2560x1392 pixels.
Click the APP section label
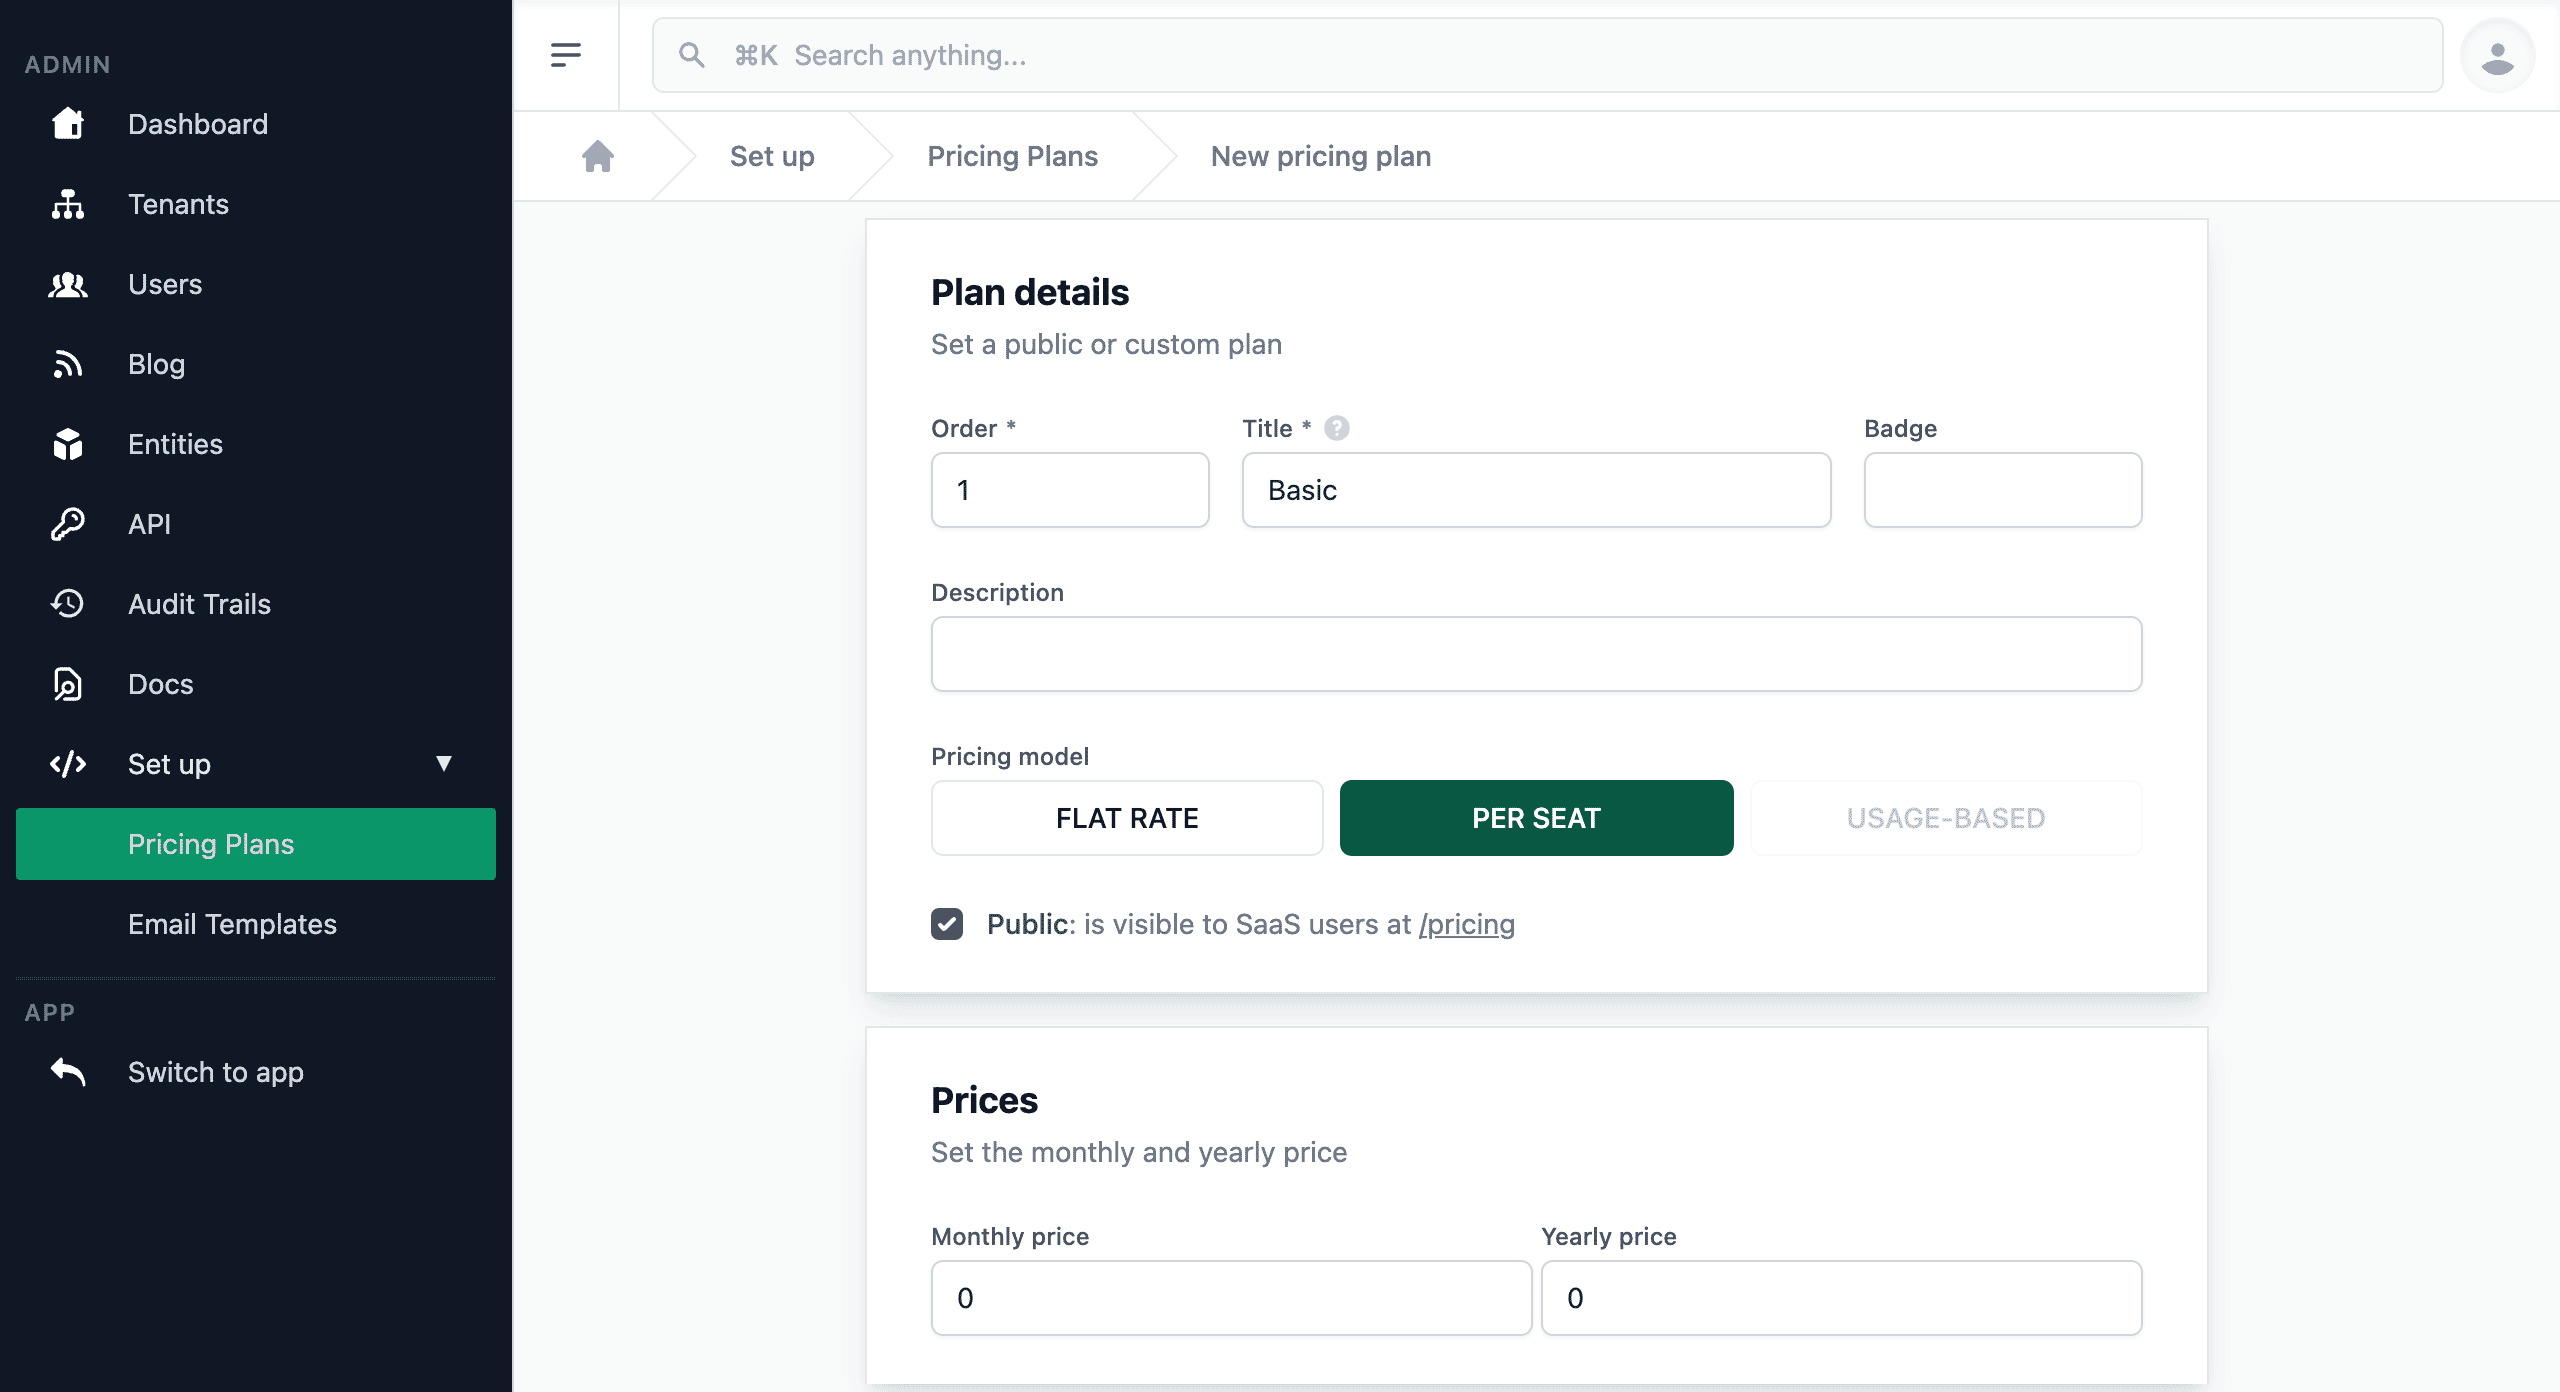tap(49, 1012)
